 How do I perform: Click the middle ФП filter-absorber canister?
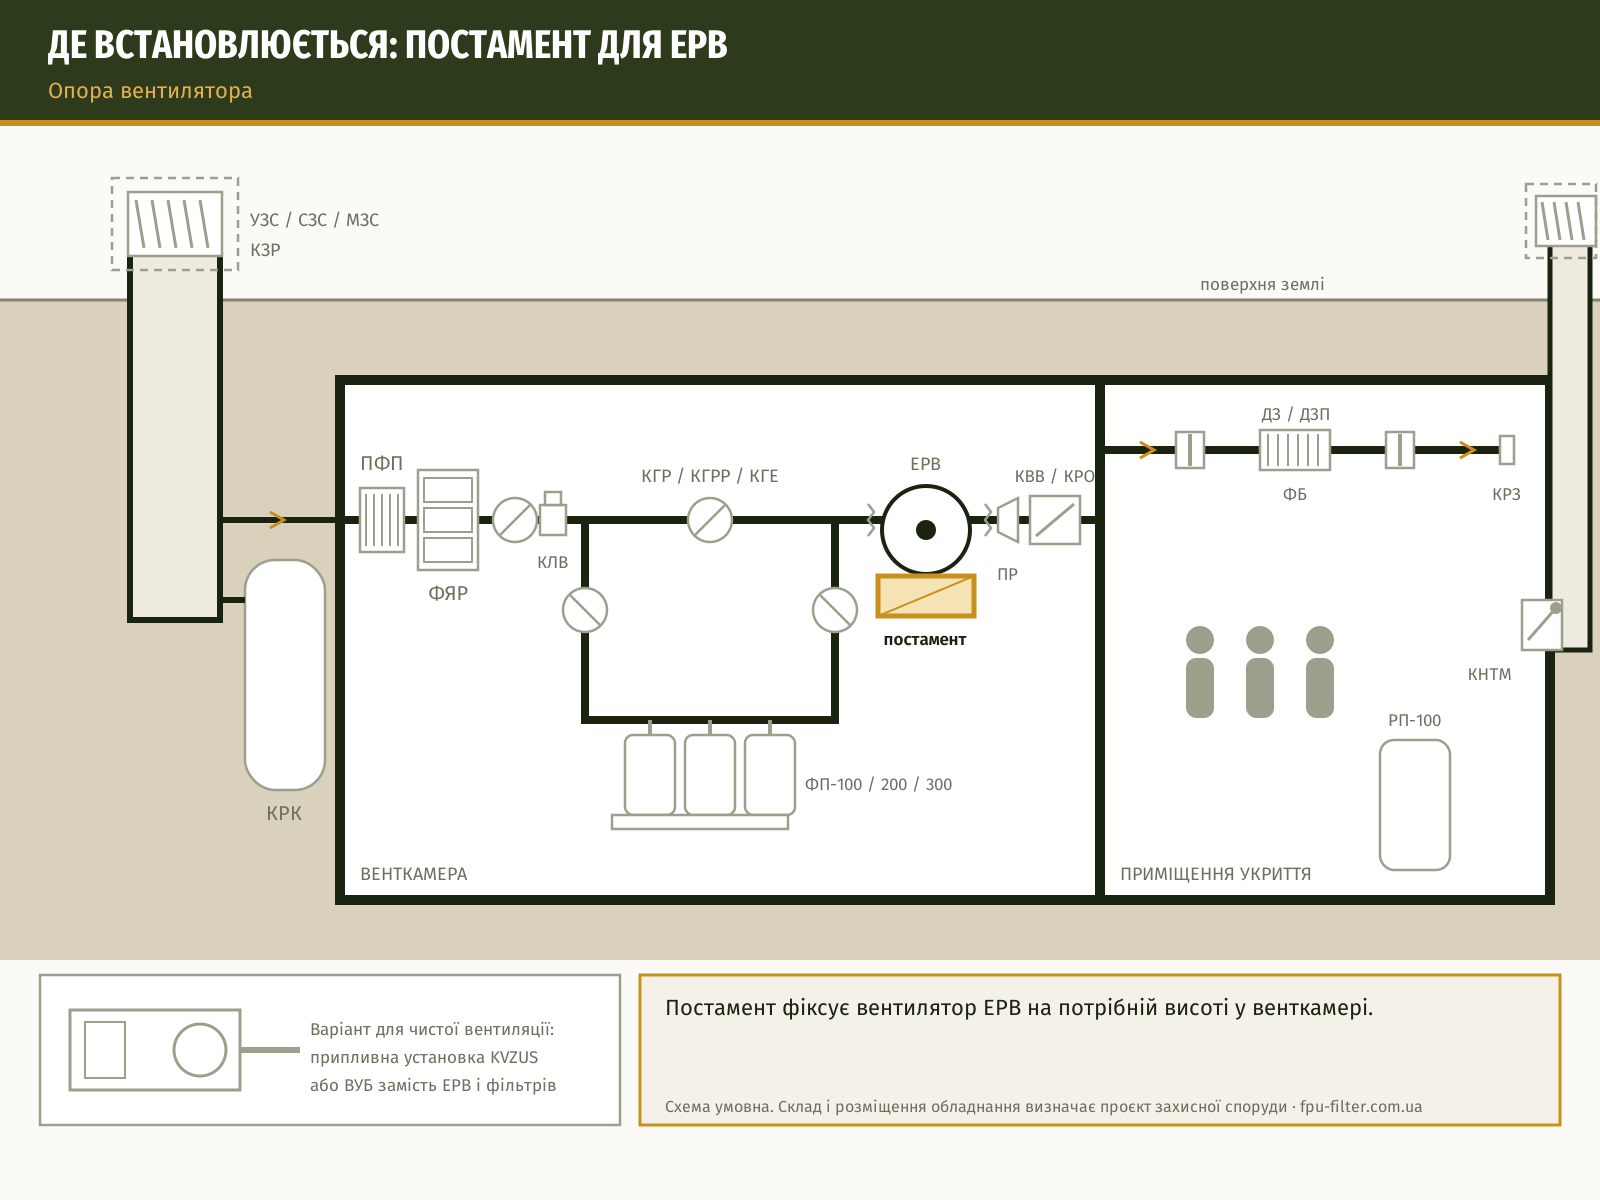click(710, 775)
